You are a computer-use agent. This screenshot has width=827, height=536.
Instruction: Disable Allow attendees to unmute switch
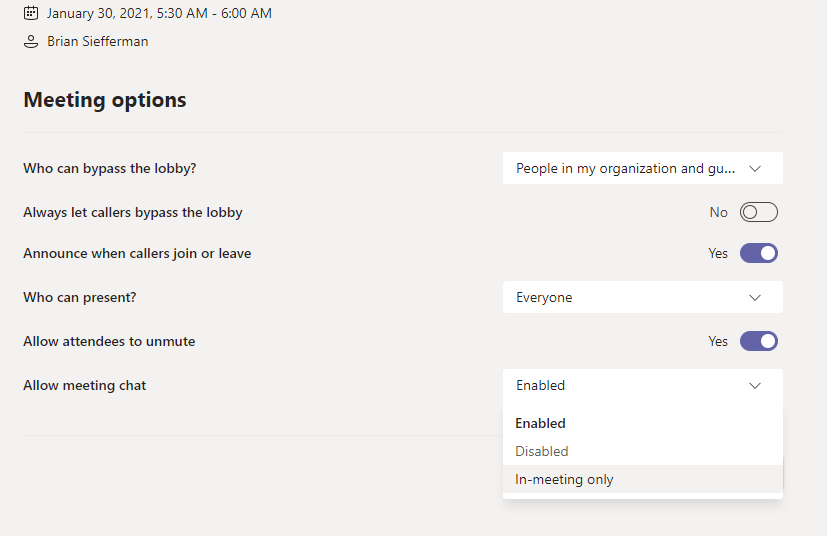point(758,341)
